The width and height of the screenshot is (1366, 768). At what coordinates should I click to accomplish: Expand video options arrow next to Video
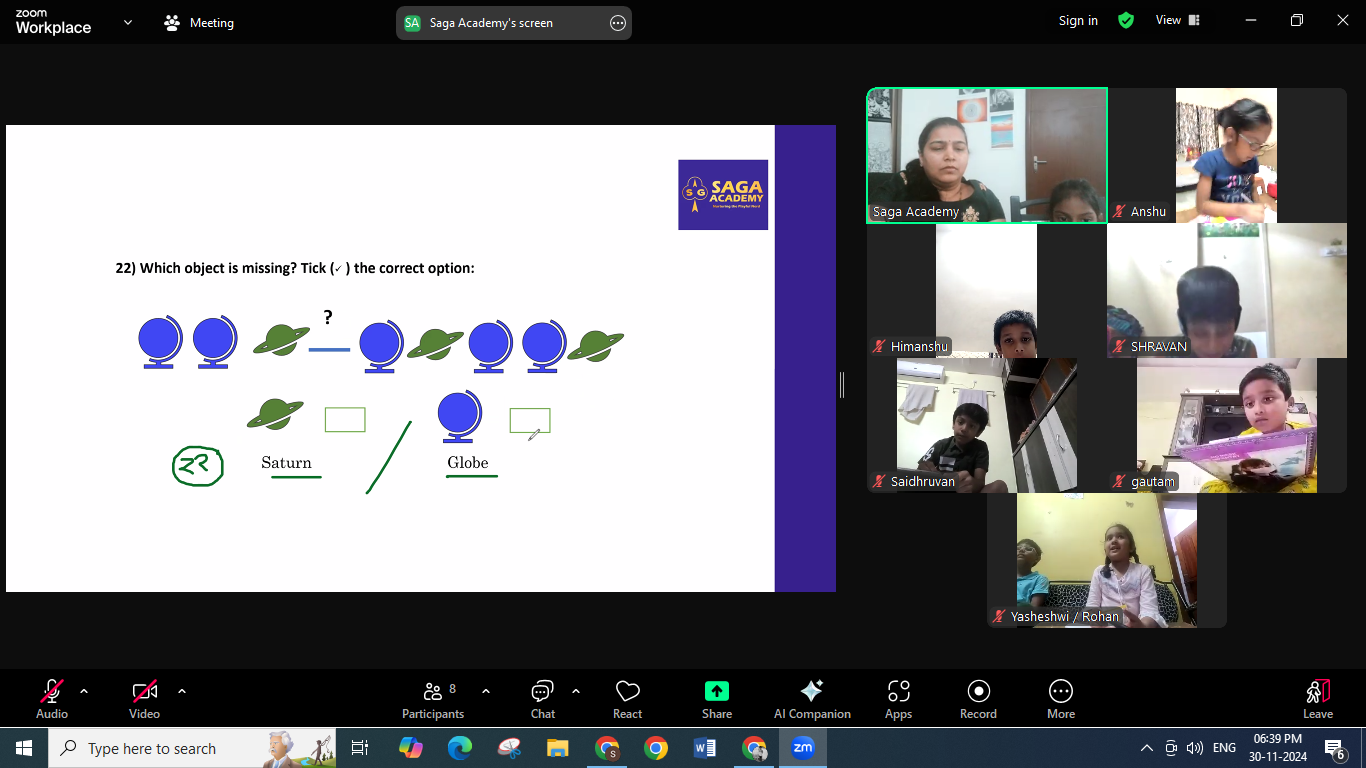click(182, 691)
